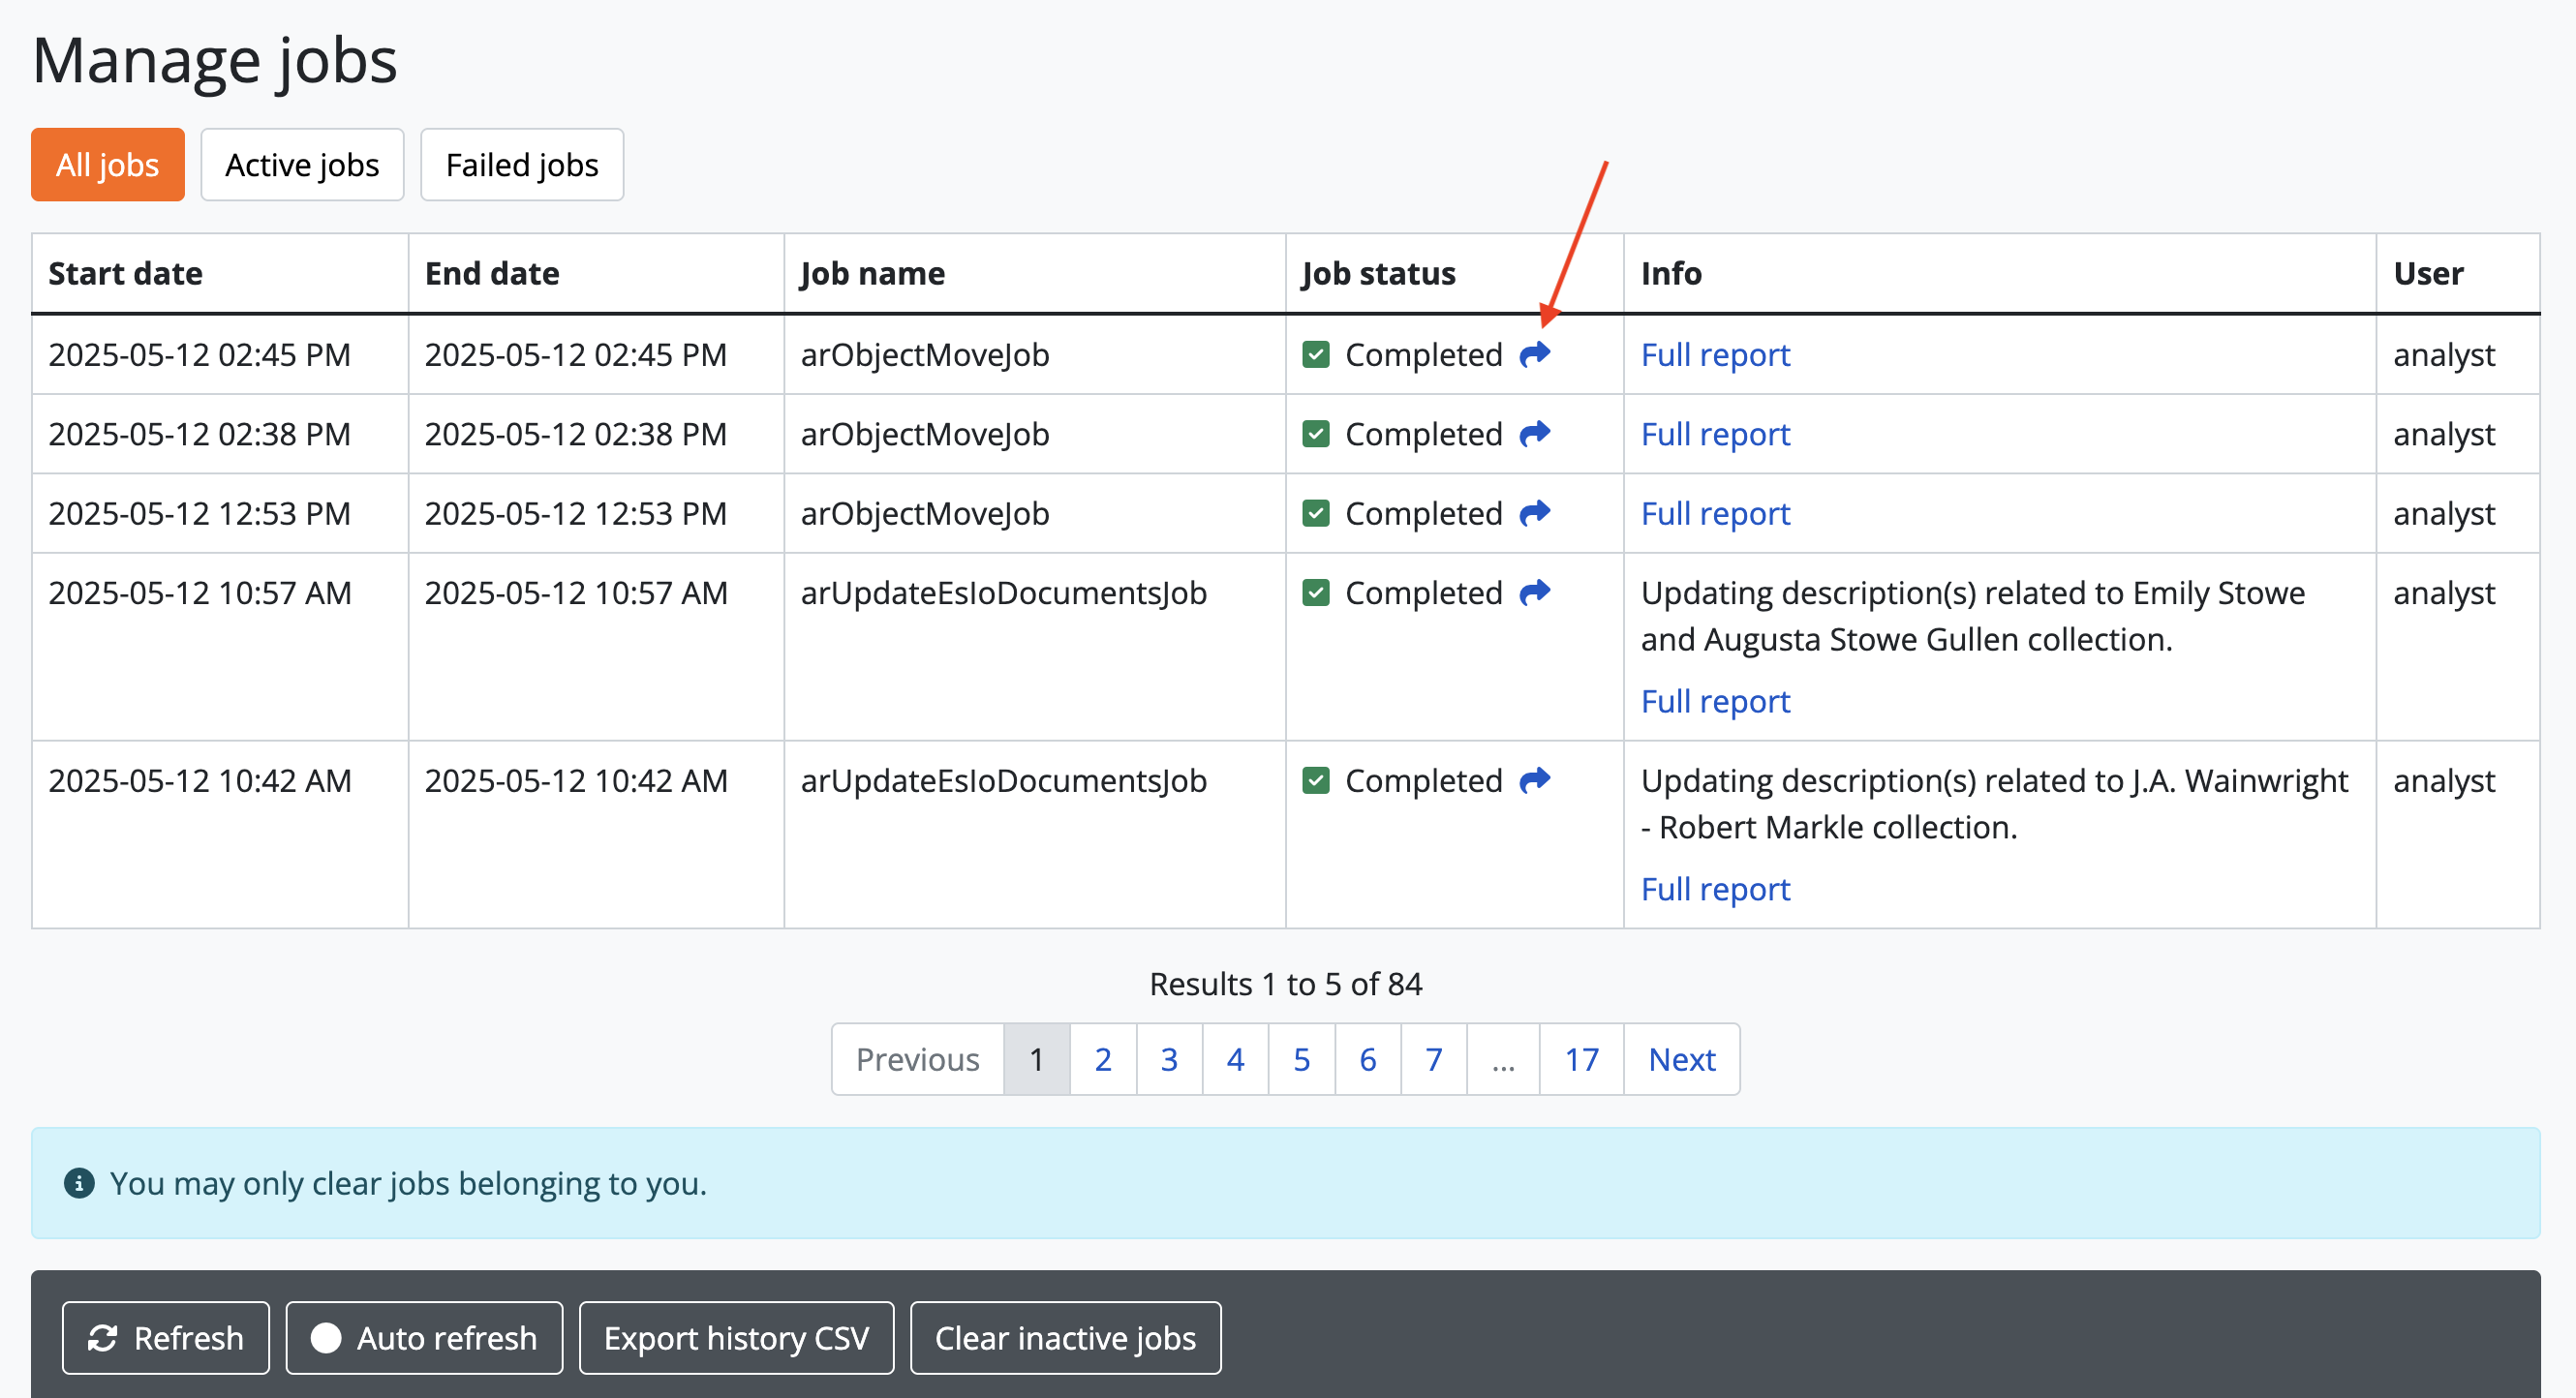Click info icon in blue notice banner
This screenshot has height=1398, width=2576.
[x=79, y=1183]
